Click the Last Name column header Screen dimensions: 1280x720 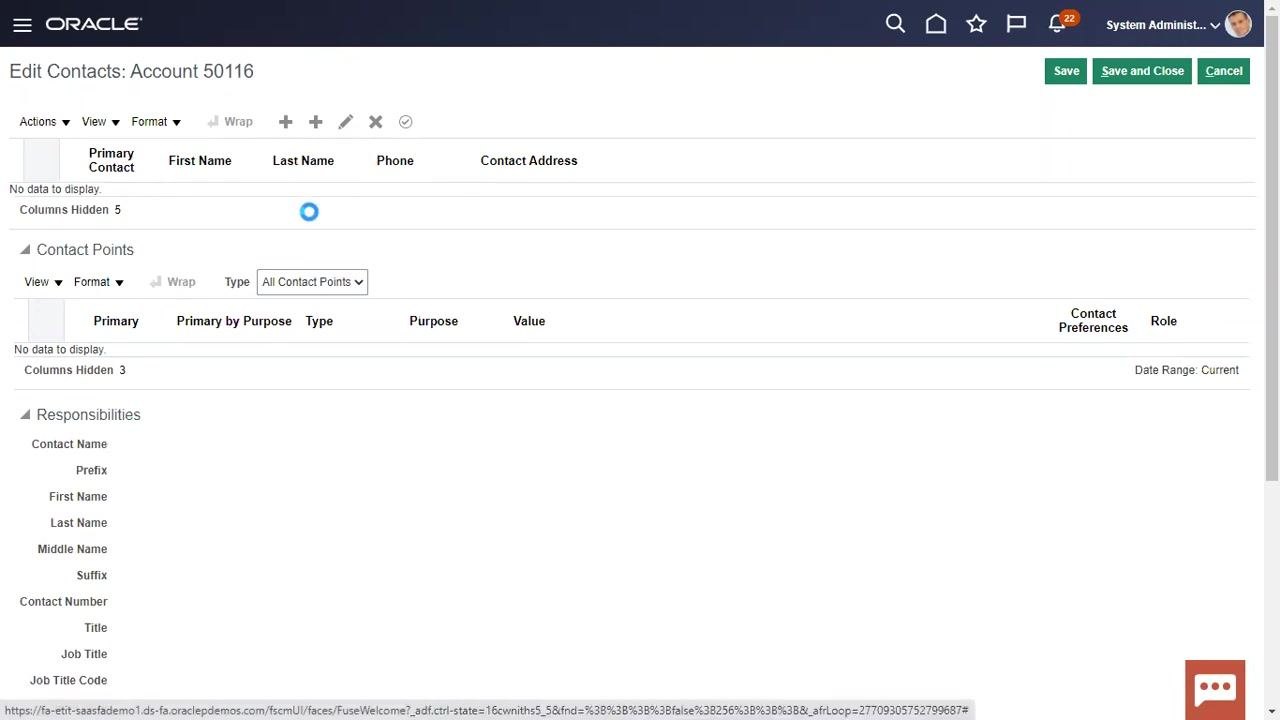[303, 160]
